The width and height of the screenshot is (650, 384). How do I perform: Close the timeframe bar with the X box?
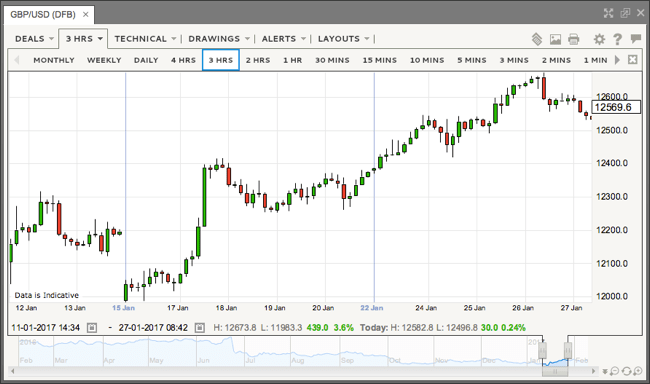pos(632,60)
